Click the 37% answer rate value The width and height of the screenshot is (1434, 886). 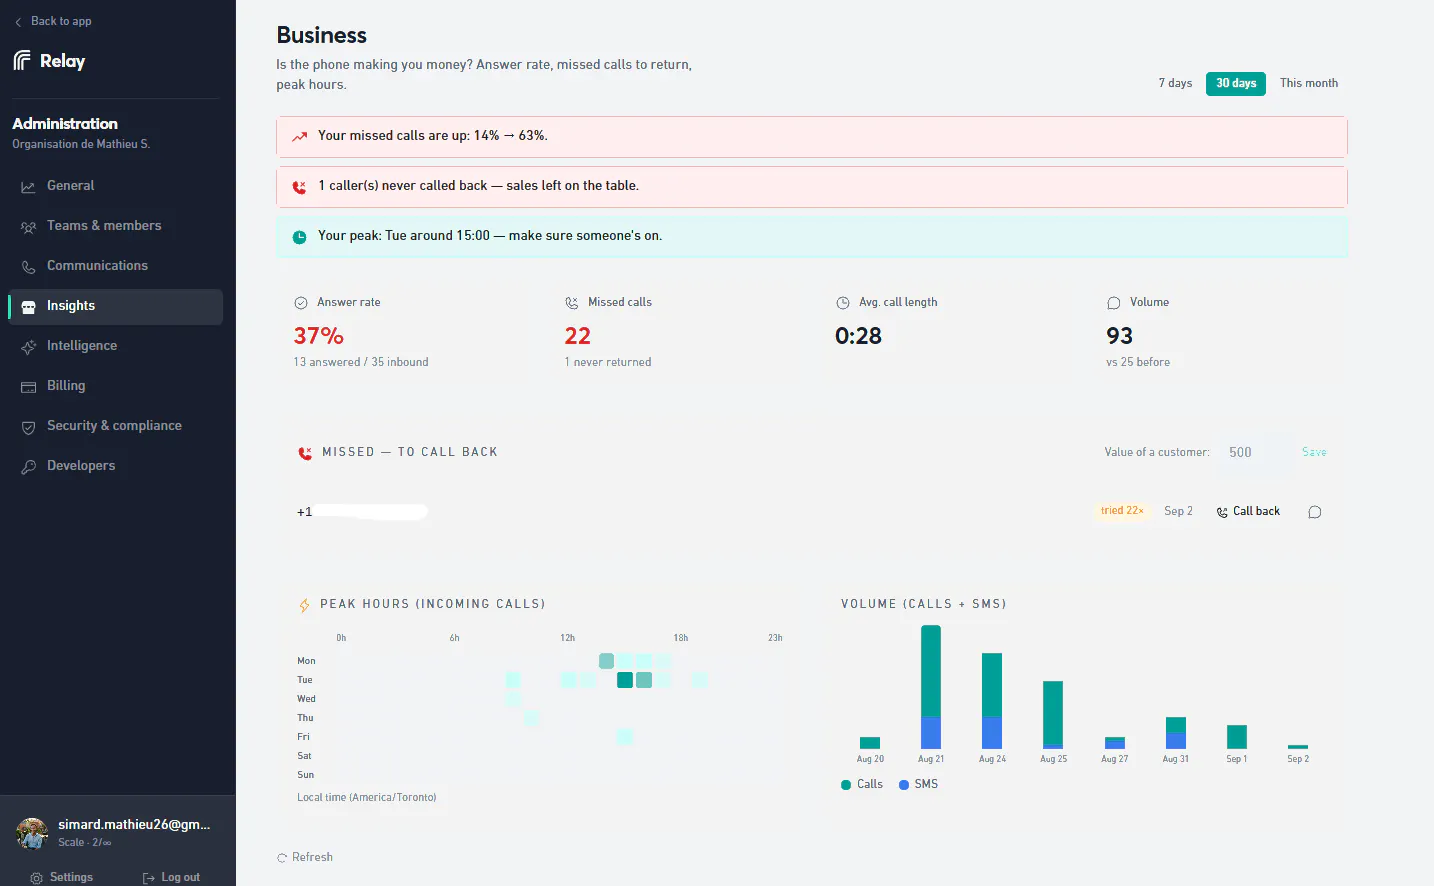[x=319, y=336]
